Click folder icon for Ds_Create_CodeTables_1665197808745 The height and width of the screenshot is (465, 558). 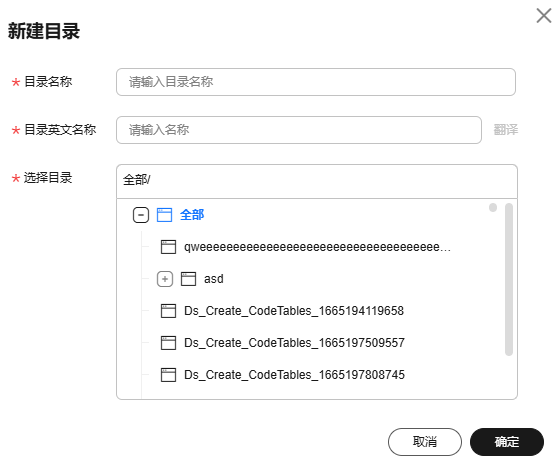(x=168, y=375)
